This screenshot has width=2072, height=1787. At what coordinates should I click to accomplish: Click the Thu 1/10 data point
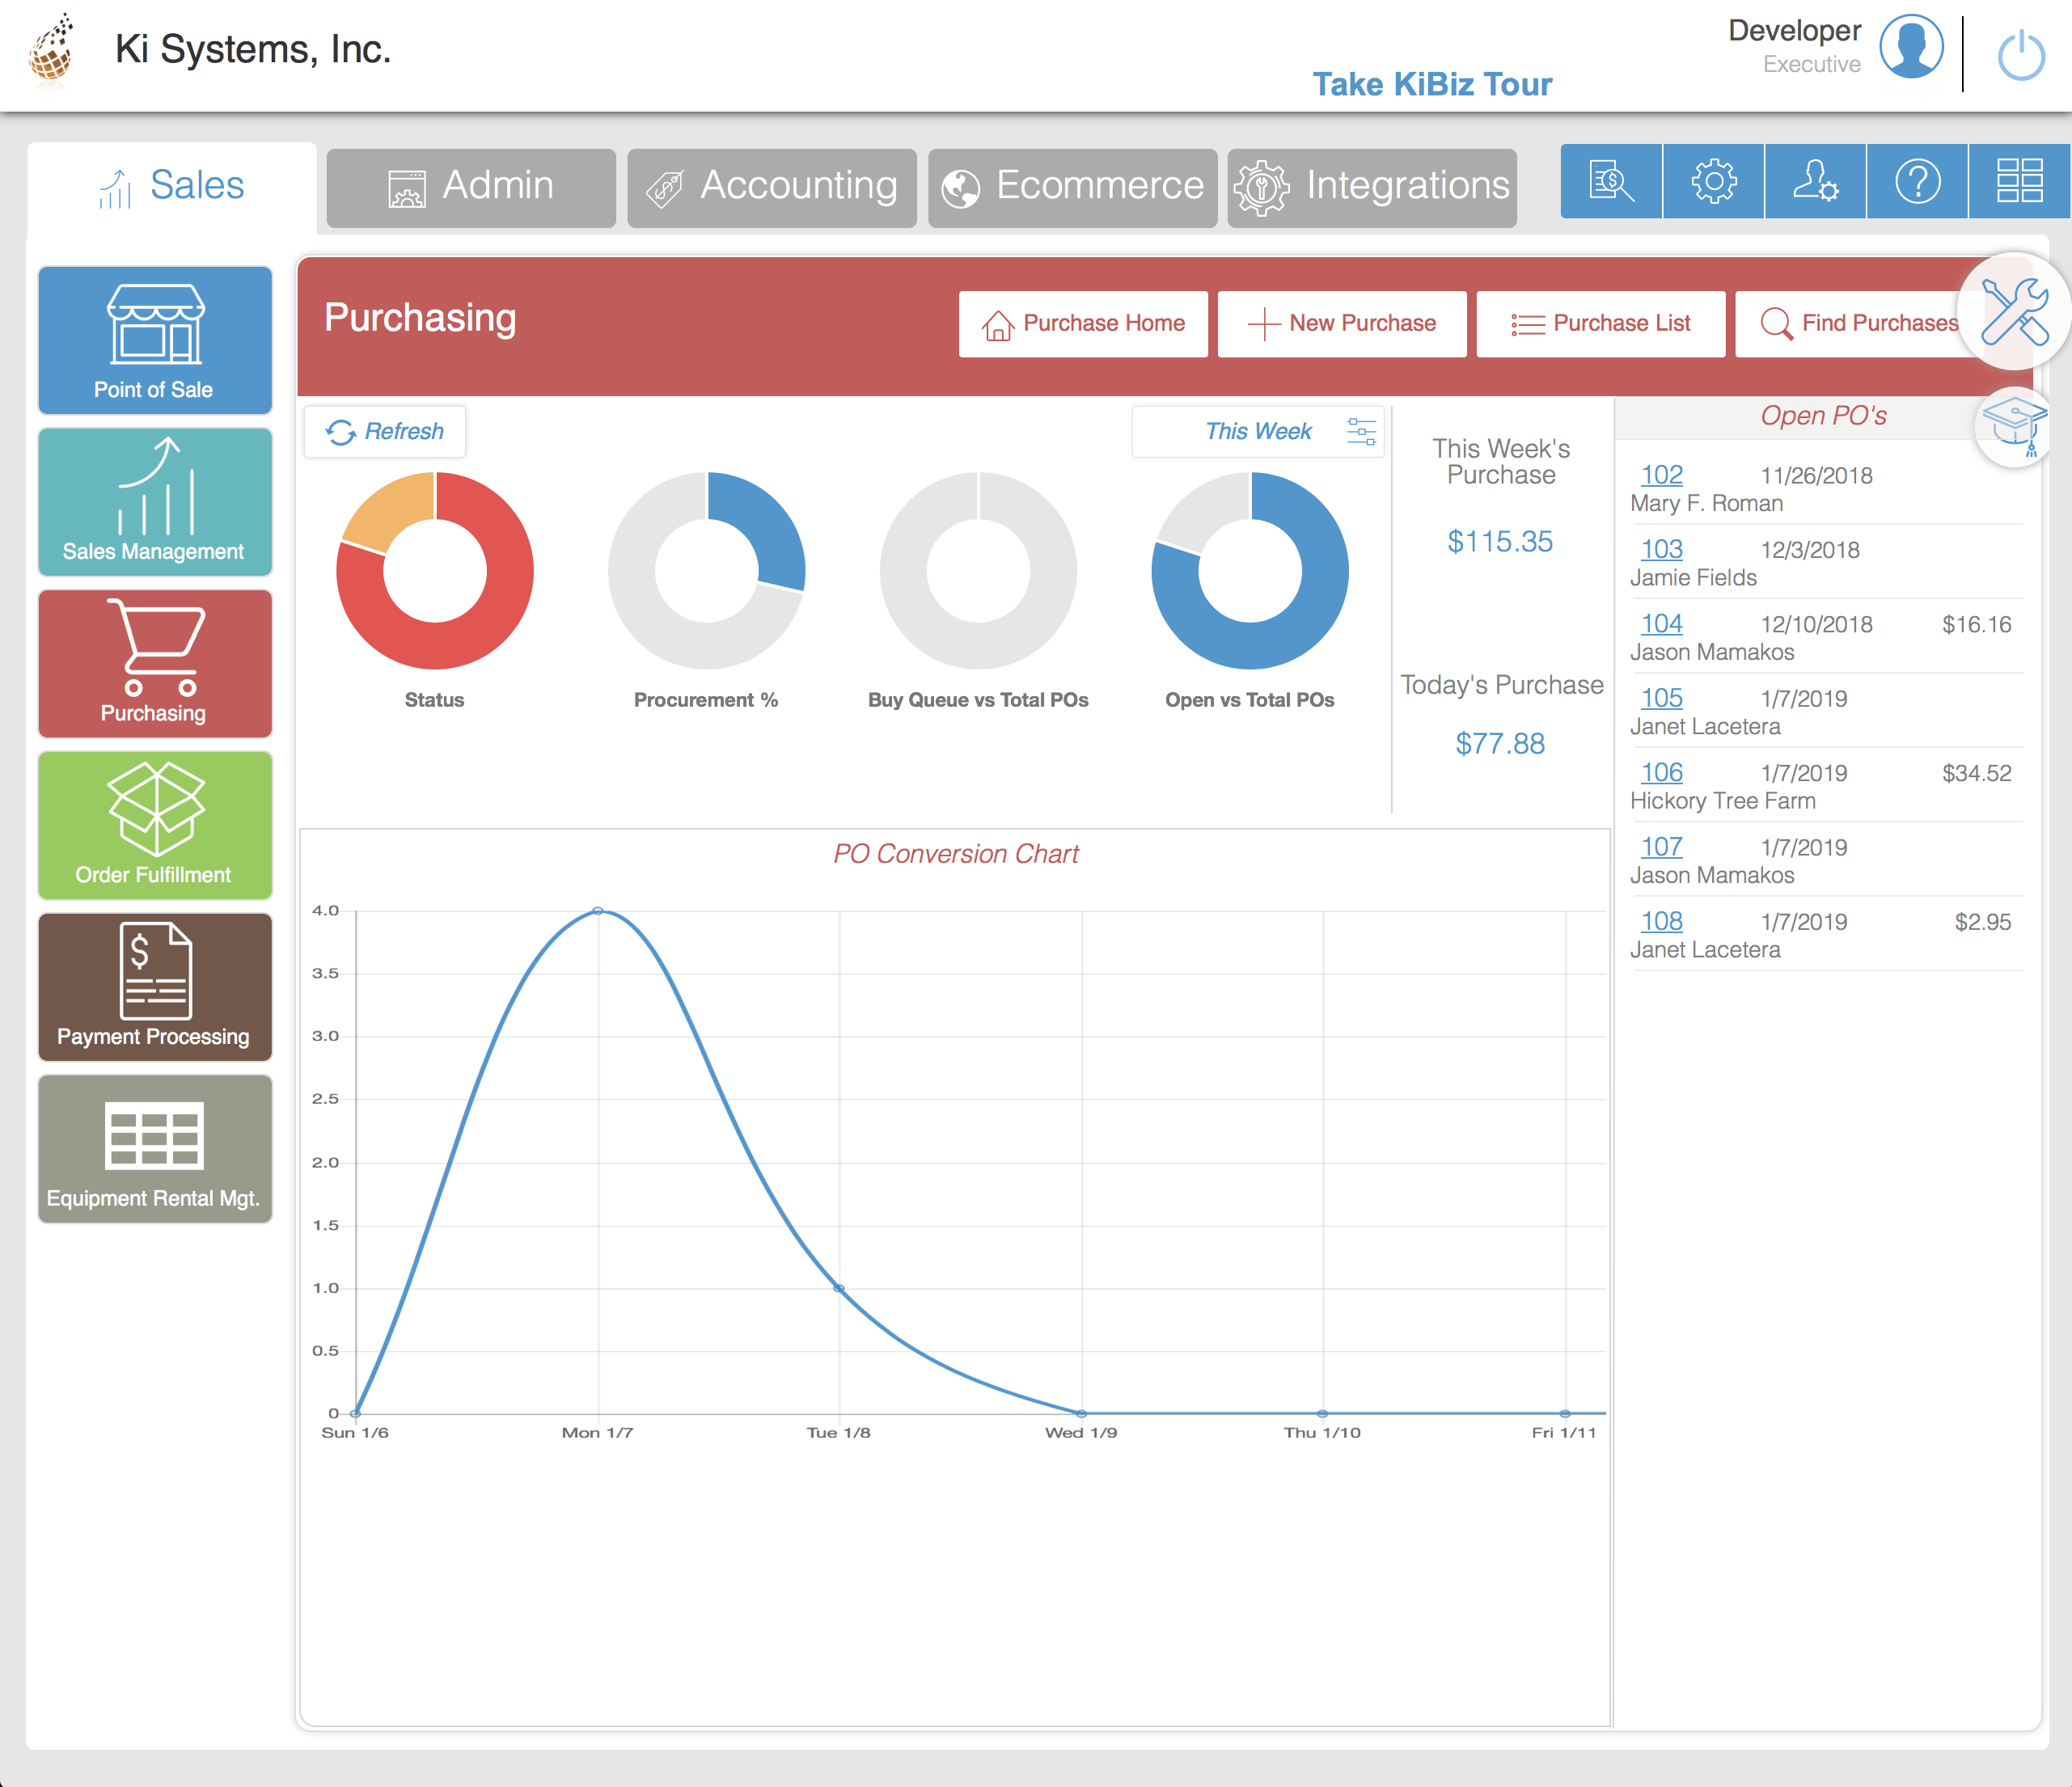[1323, 1414]
